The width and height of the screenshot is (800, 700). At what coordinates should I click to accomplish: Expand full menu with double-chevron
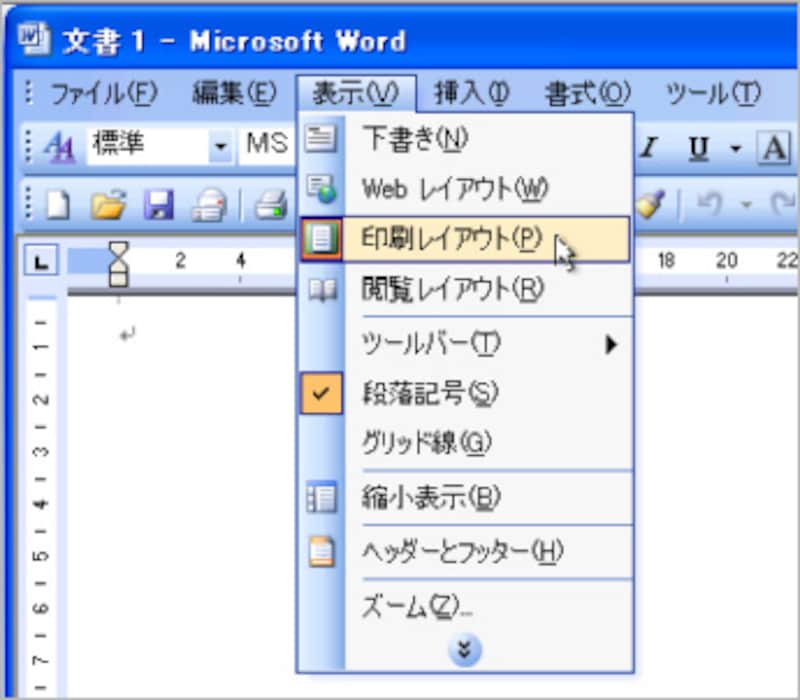(x=464, y=650)
